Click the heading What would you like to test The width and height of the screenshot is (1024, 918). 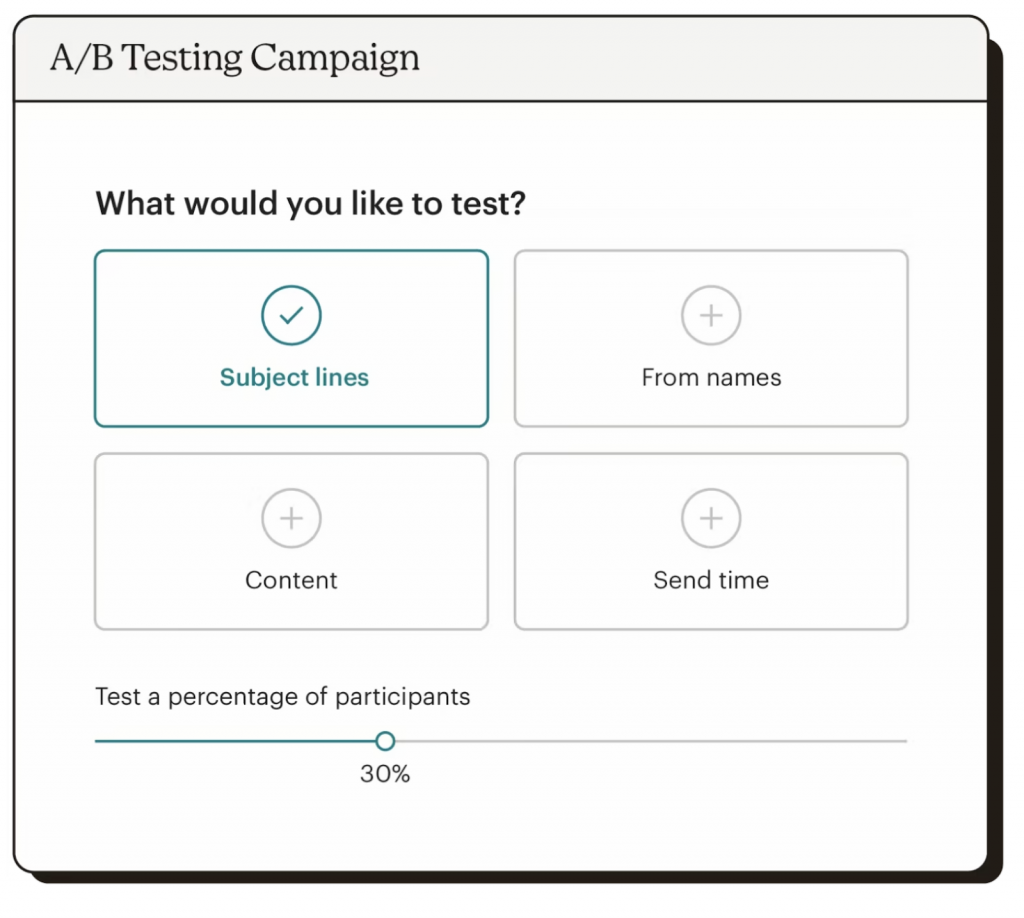click(310, 203)
